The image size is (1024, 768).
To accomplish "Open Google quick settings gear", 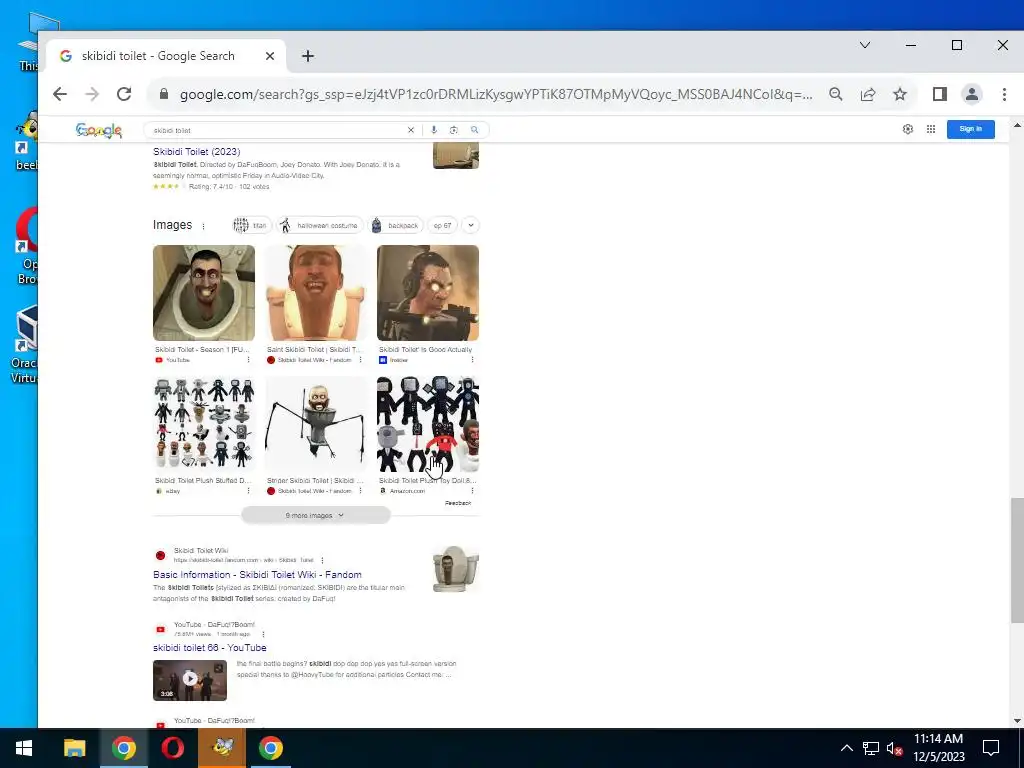I will 908,129.
